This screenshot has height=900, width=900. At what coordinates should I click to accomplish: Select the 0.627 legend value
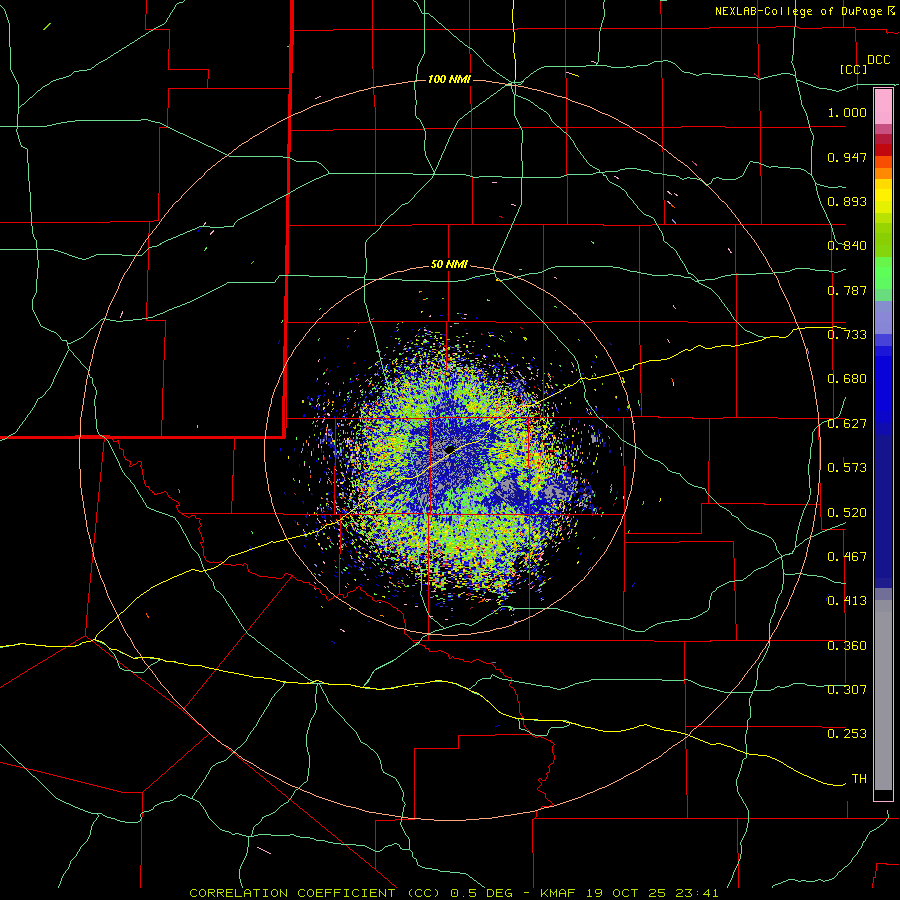click(847, 424)
